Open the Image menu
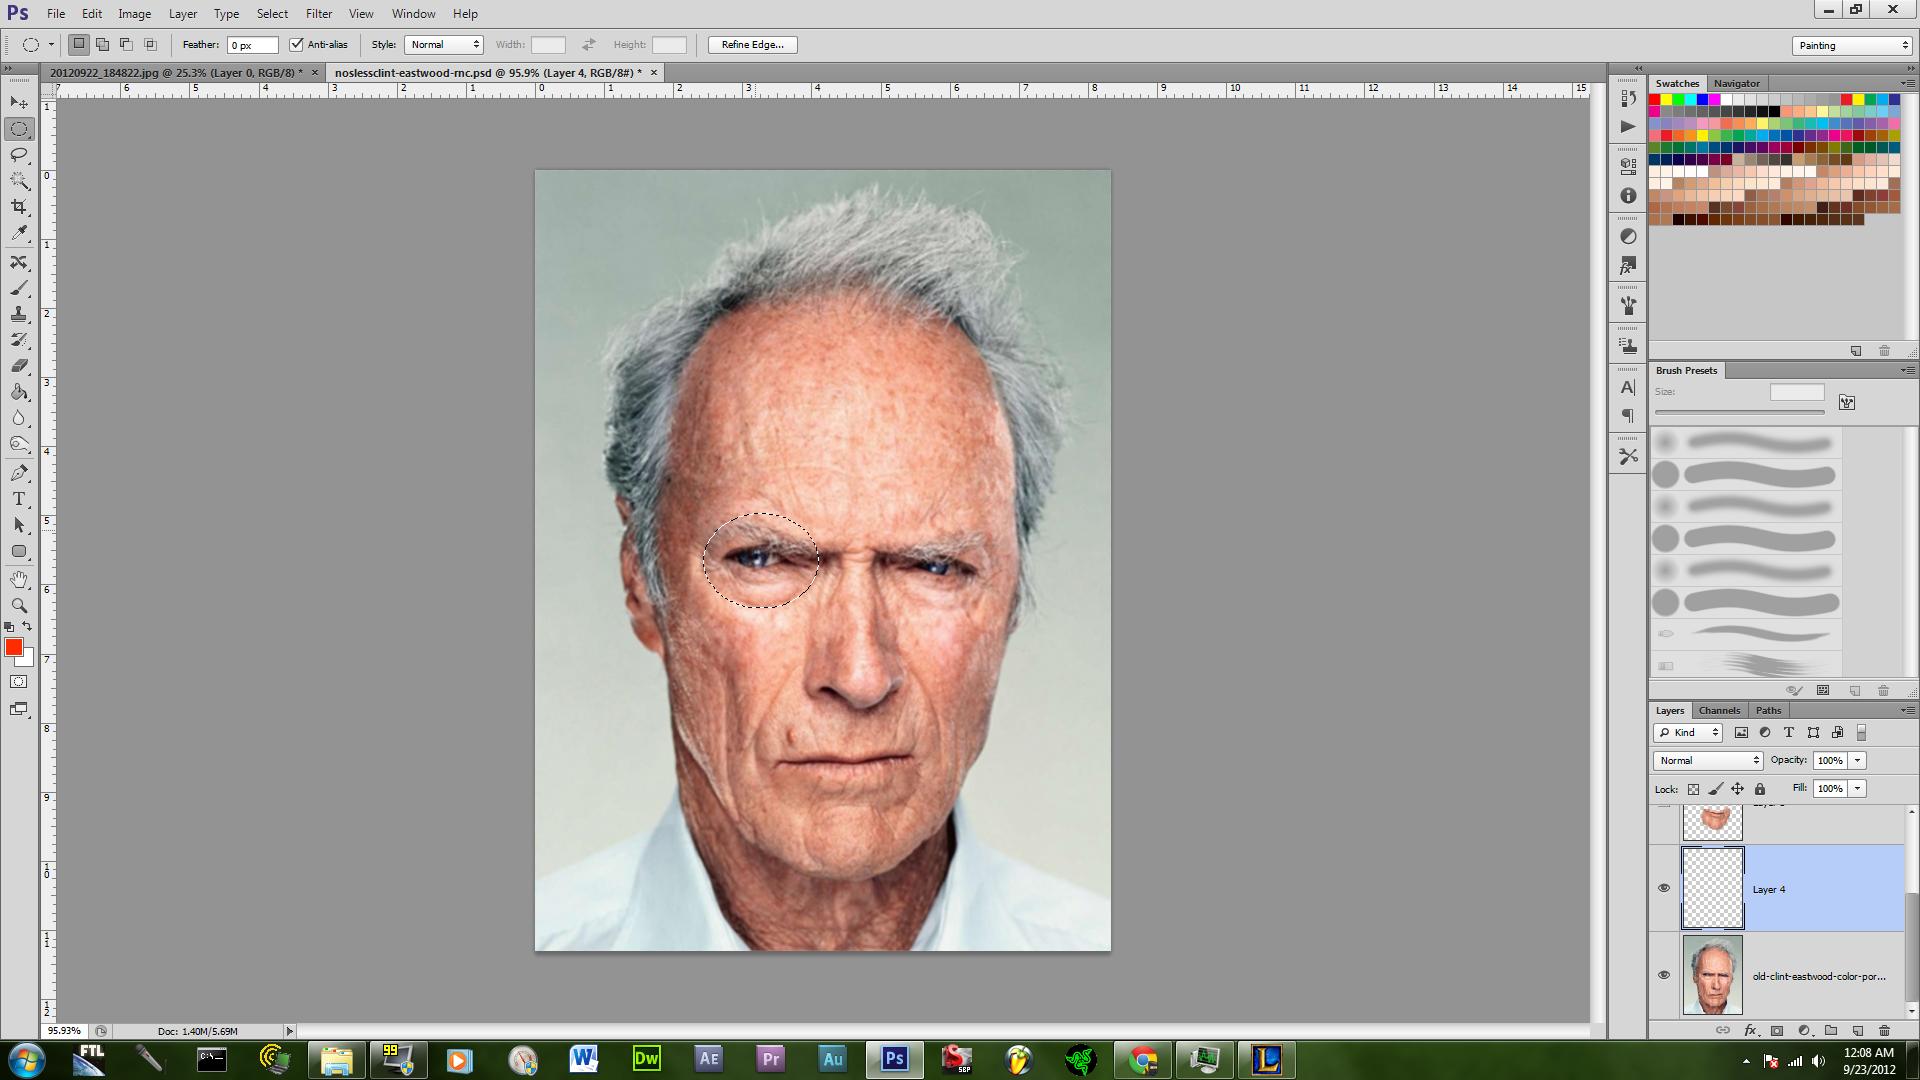 point(135,14)
